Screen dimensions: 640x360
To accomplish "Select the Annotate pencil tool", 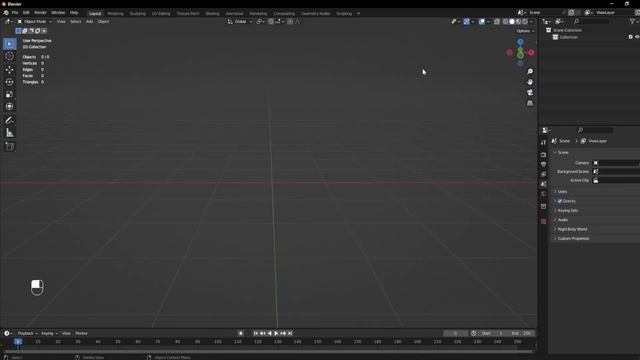I will coord(9,120).
